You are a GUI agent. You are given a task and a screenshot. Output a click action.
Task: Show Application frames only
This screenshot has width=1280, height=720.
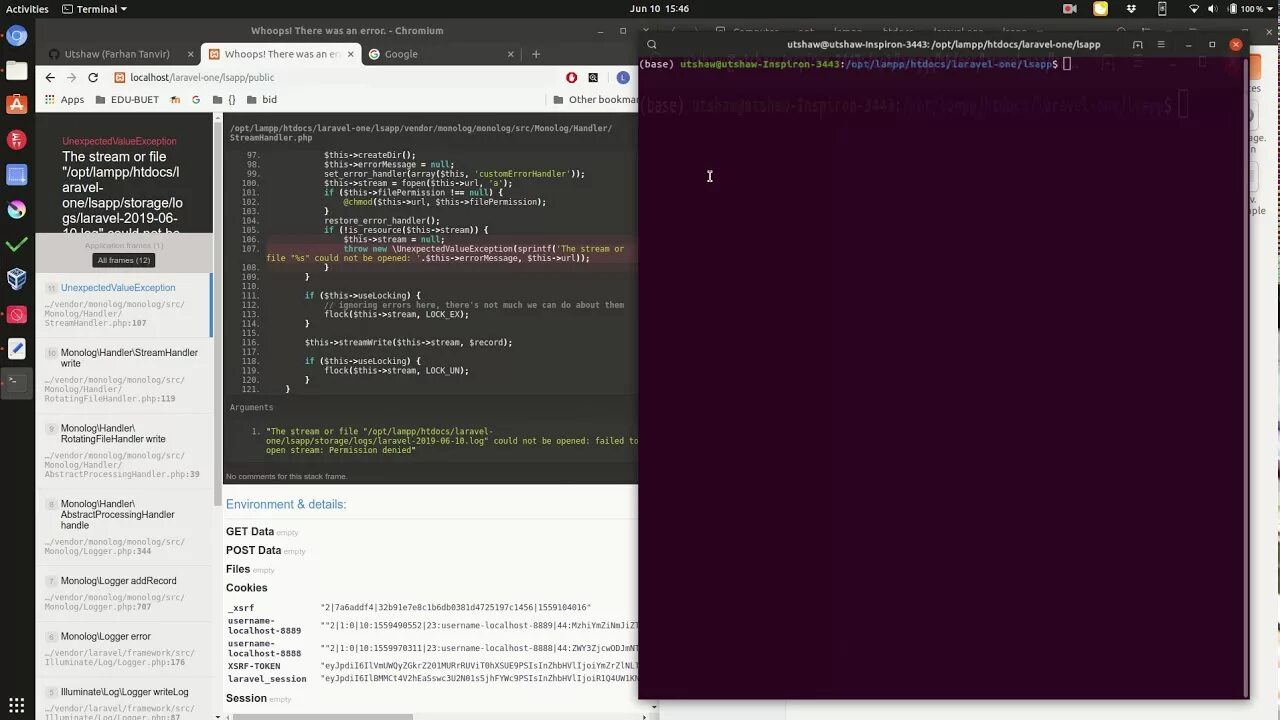click(x=124, y=245)
